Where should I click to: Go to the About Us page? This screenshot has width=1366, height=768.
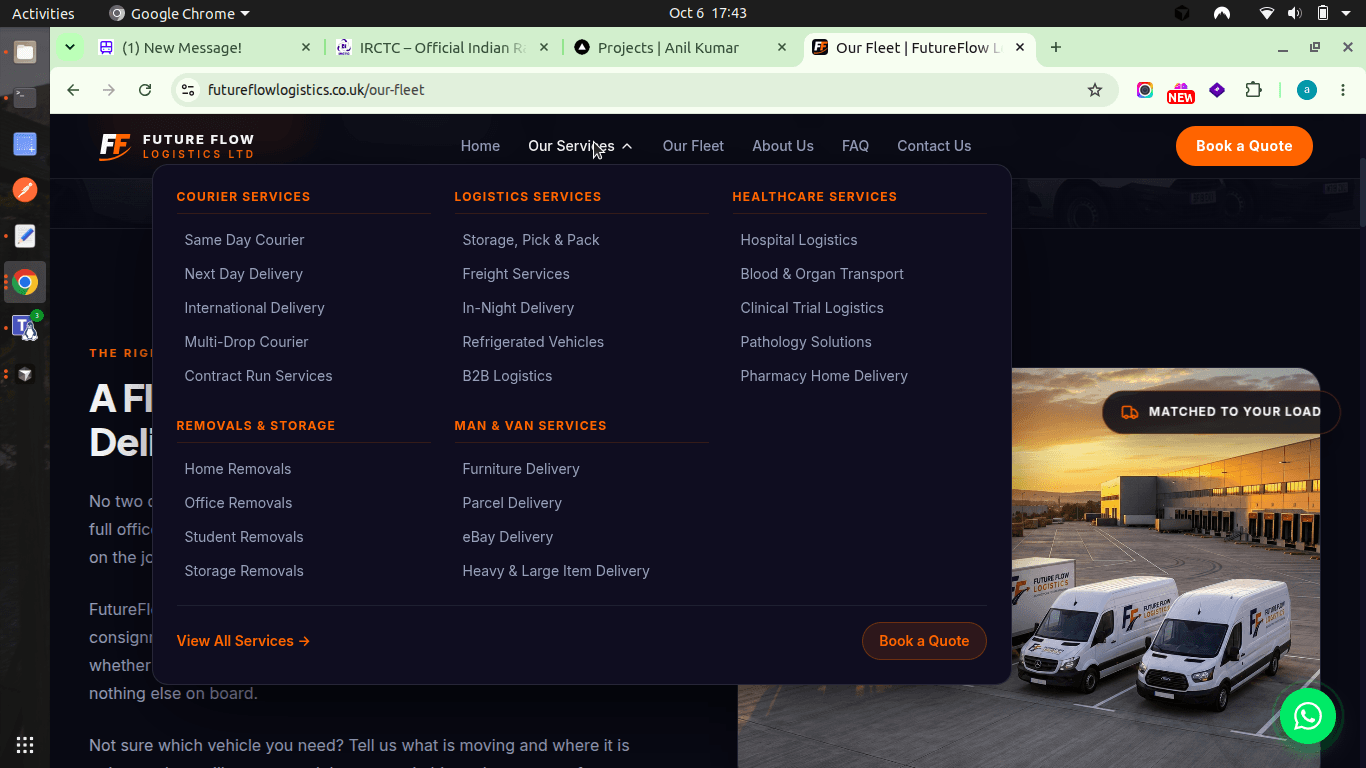[783, 146]
